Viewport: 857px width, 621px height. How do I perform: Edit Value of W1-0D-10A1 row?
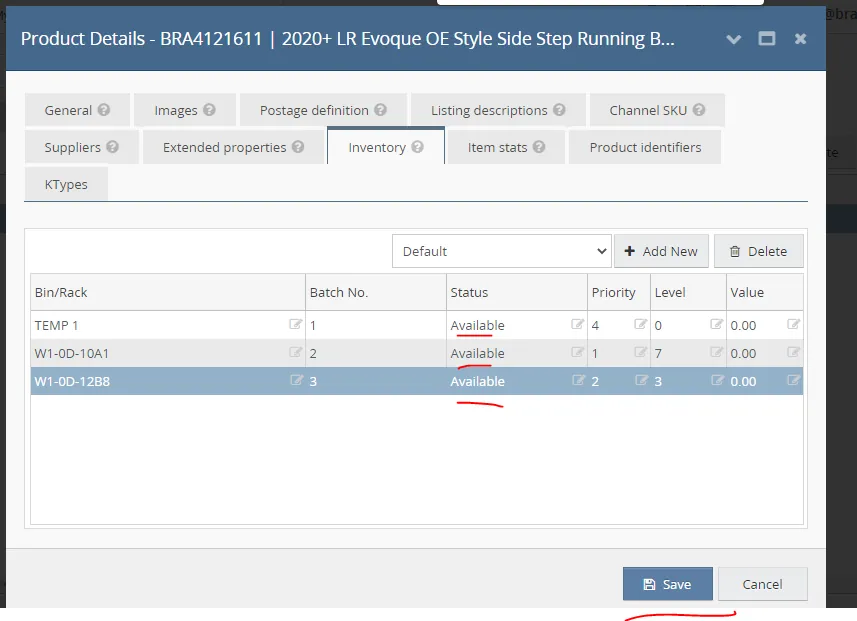point(794,352)
